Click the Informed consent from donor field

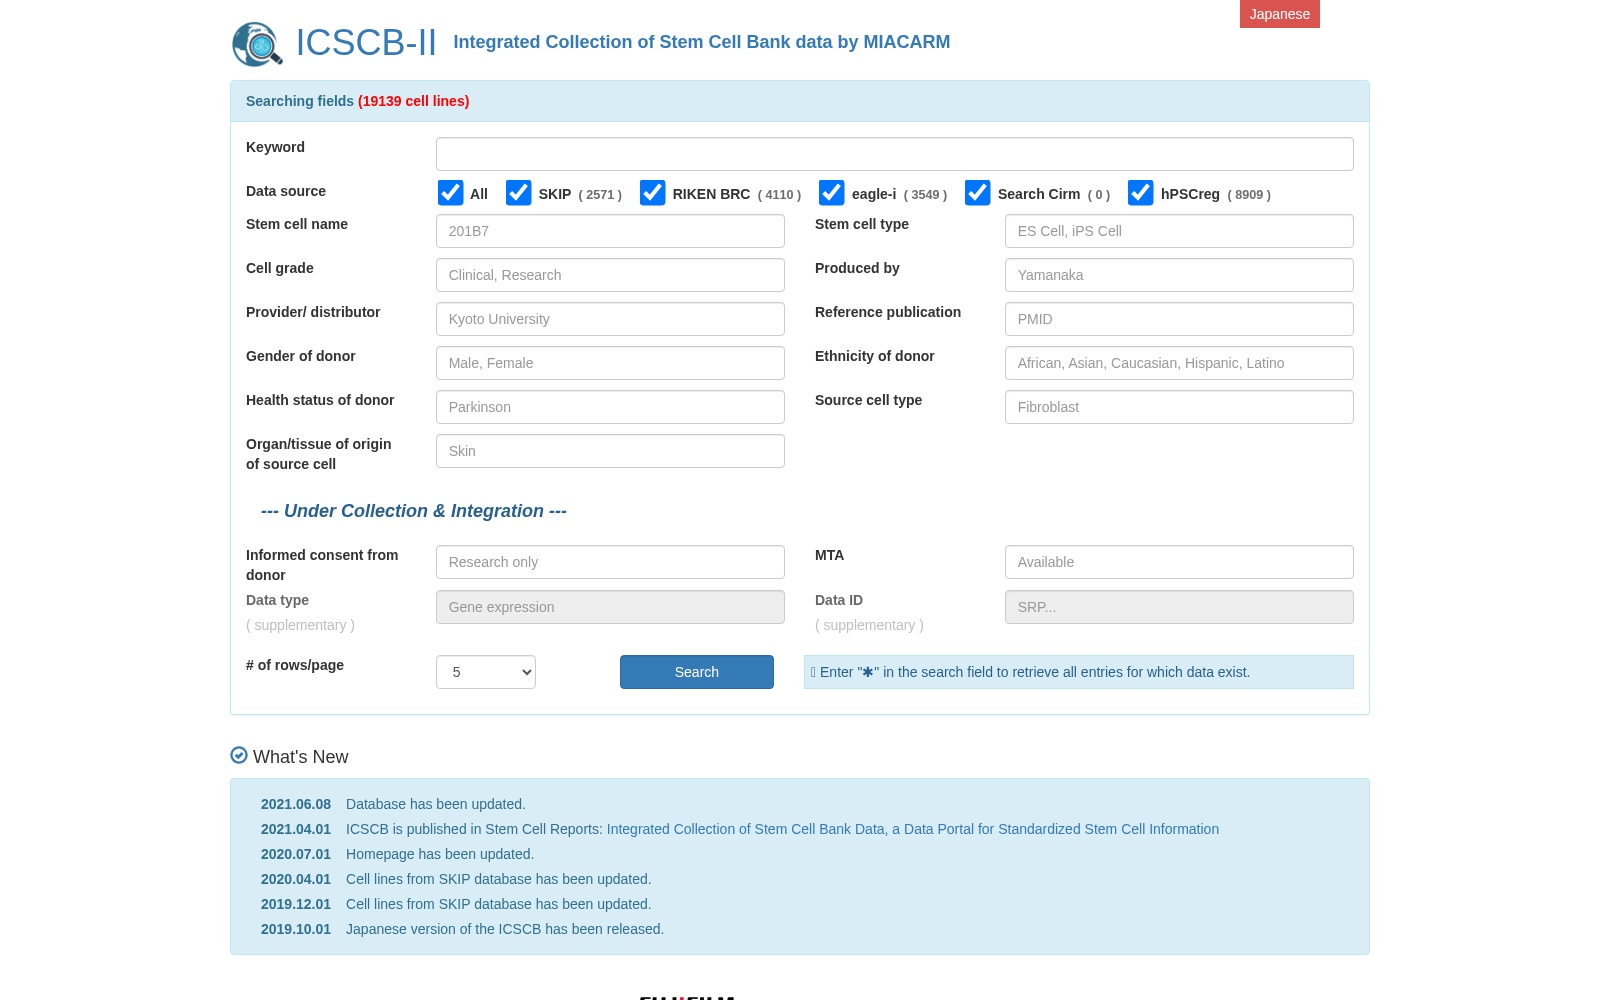(610, 562)
